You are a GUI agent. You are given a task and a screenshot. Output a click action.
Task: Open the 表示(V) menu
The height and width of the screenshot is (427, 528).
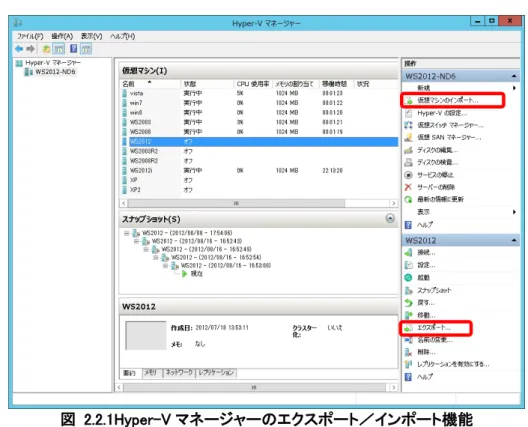click(92, 36)
